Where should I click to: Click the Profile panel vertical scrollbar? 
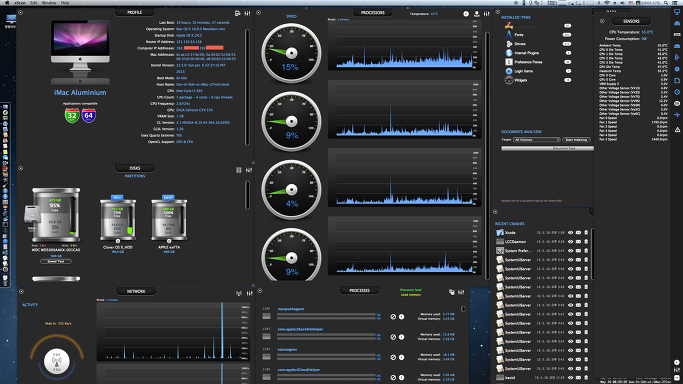(x=247, y=87)
